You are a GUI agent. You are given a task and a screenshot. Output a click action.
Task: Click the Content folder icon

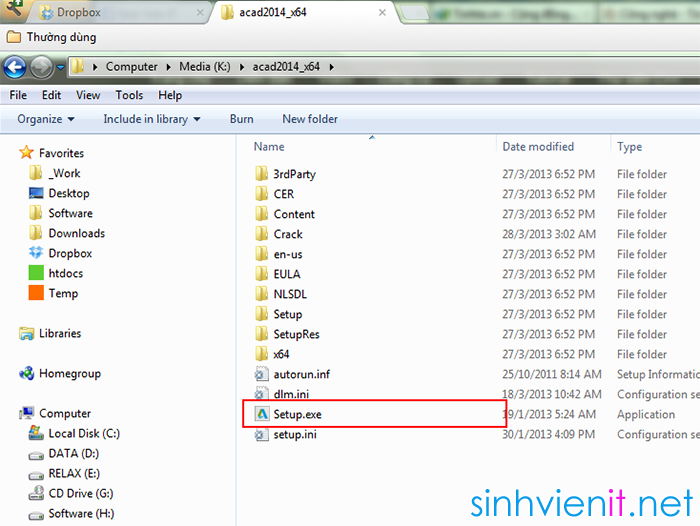[x=262, y=214]
